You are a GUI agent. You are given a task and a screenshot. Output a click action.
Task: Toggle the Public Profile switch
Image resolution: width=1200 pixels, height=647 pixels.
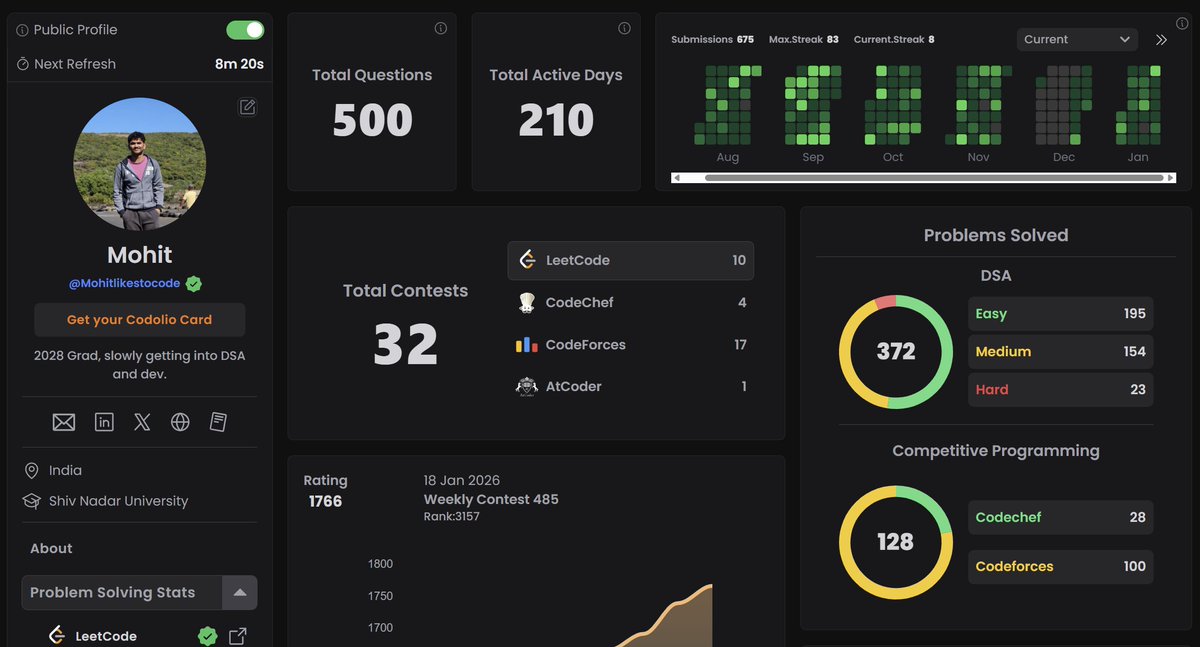click(x=245, y=30)
